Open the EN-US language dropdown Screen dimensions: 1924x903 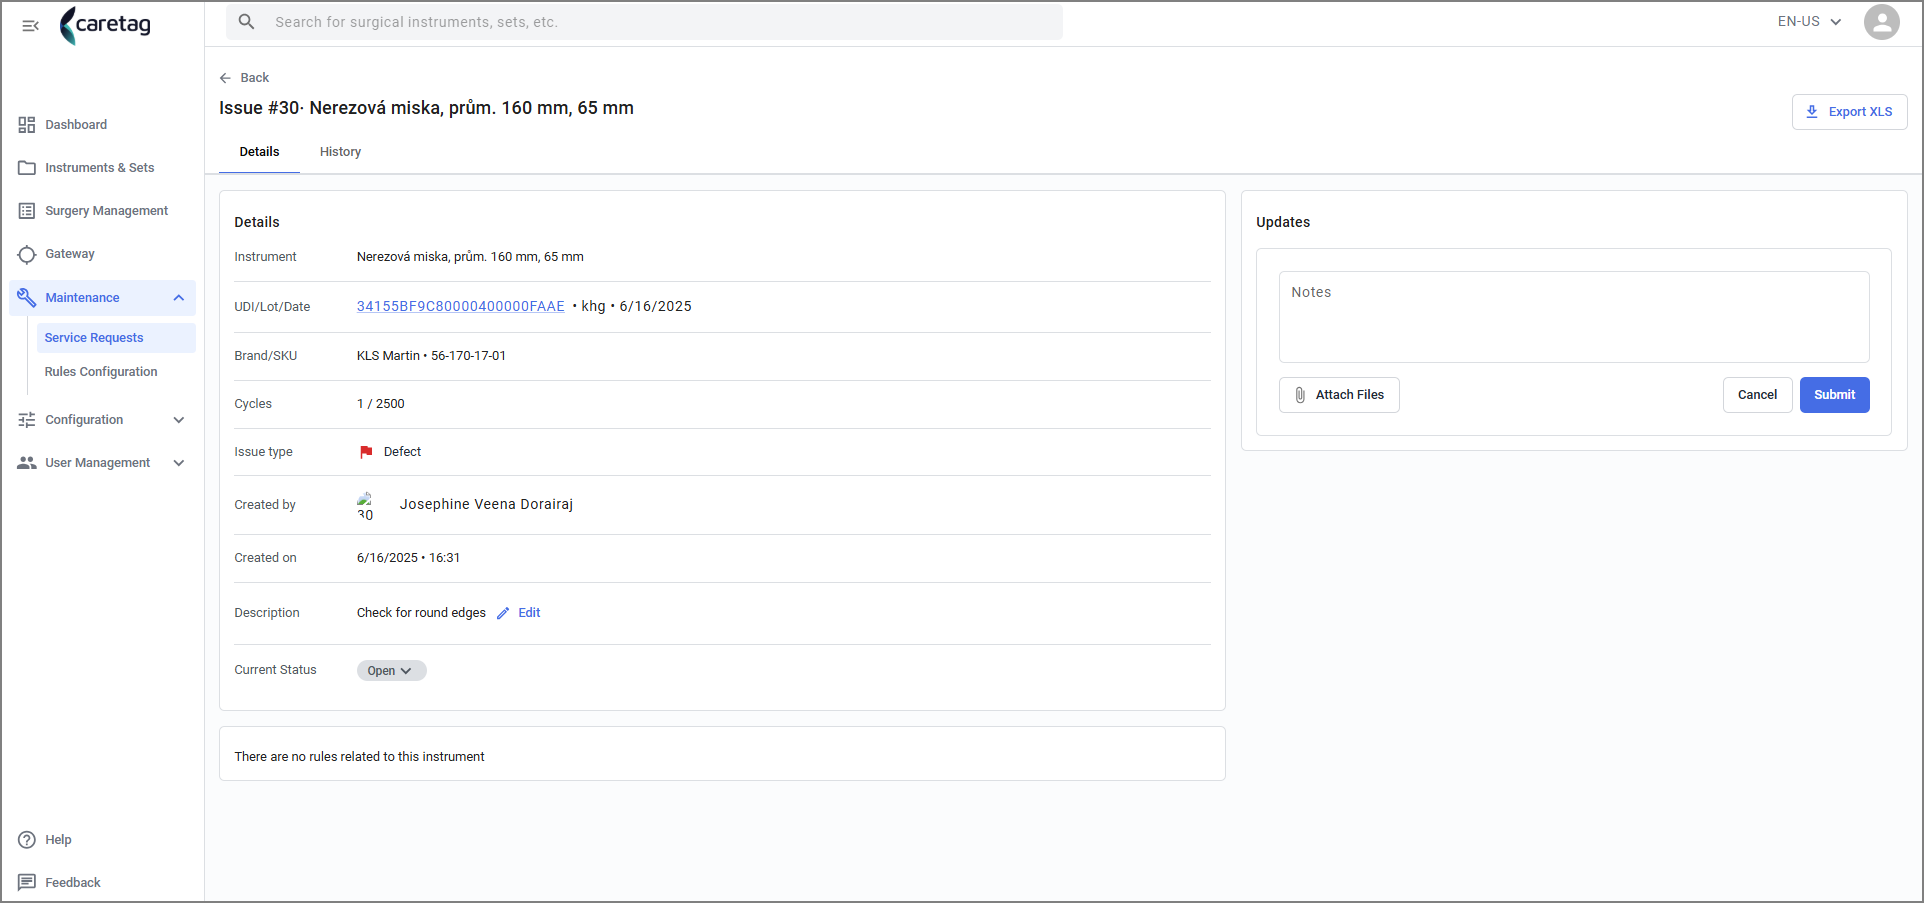(1809, 22)
